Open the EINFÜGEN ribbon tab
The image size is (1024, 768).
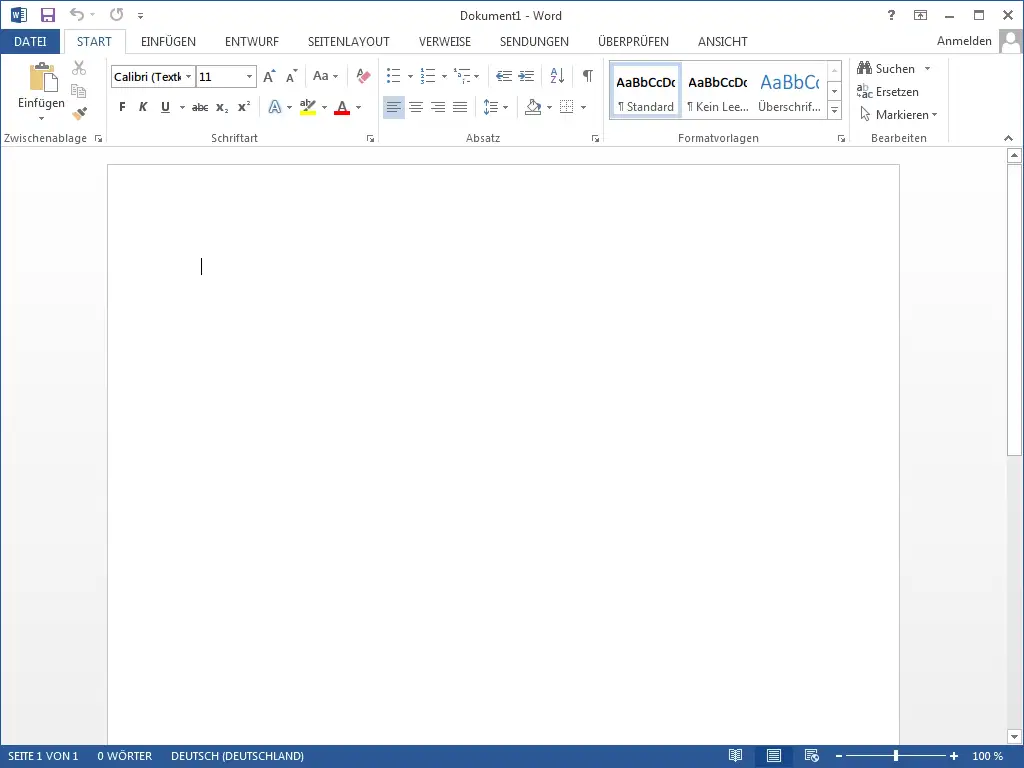(168, 42)
